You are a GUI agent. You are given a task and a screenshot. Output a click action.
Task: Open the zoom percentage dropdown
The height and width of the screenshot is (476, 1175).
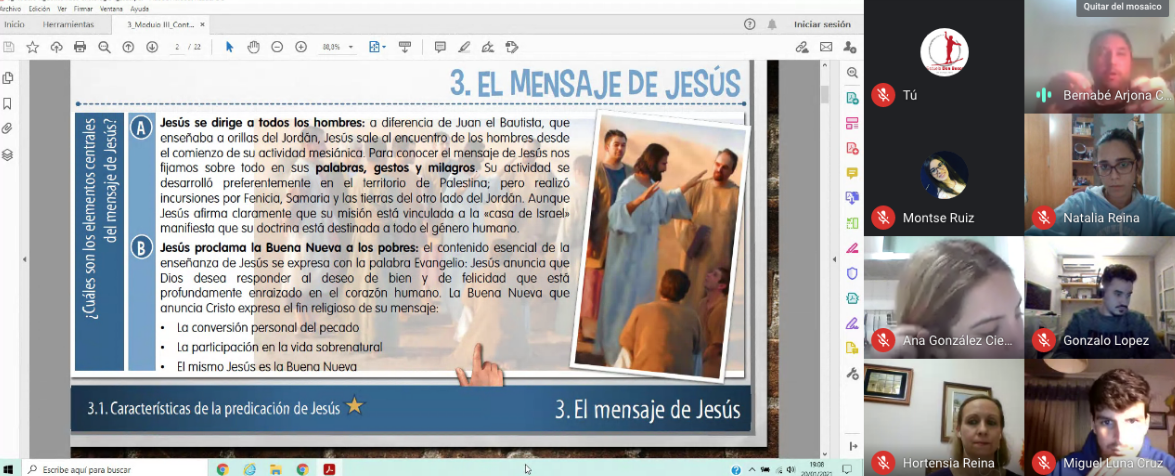pos(350,47)
